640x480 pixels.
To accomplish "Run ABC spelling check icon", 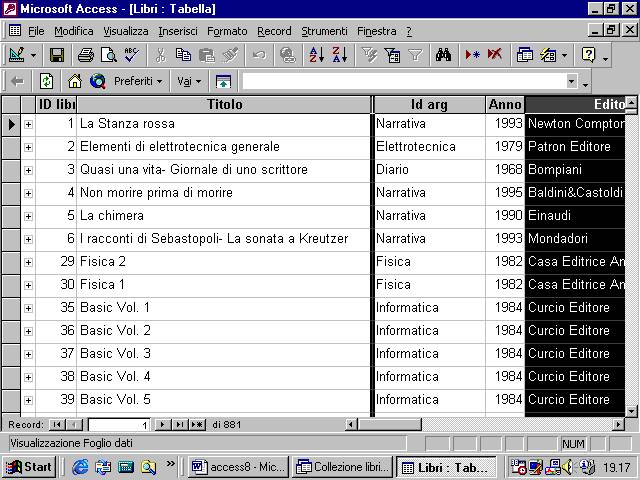I will [x=131, y=55].
